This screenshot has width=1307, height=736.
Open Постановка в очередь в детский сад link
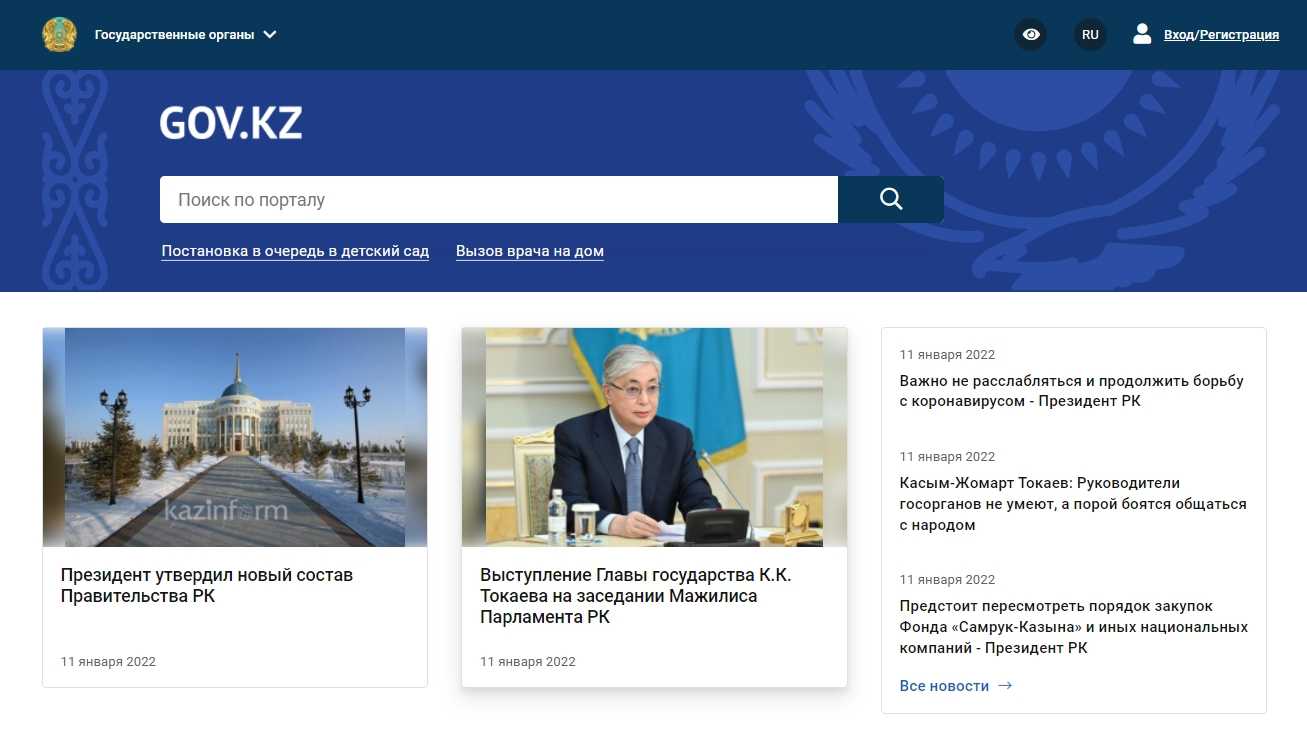(x=295, y=251)
